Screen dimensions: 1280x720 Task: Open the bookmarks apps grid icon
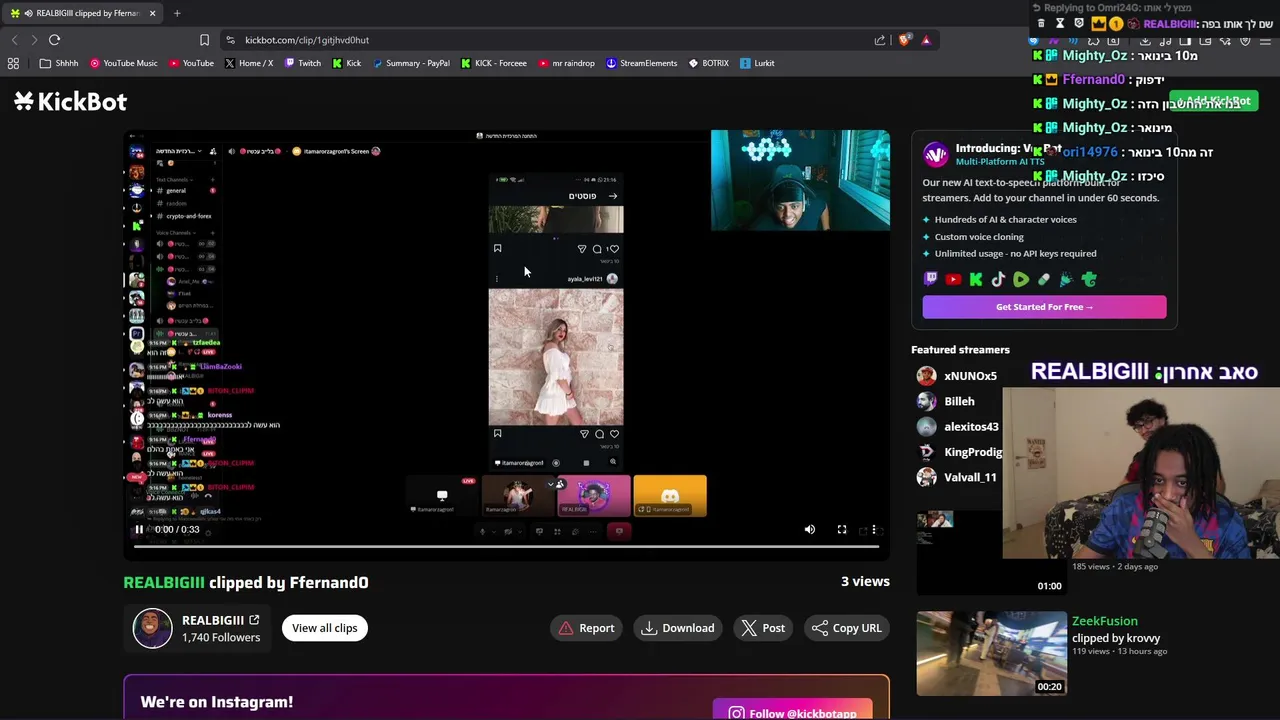tap(13, 63)
